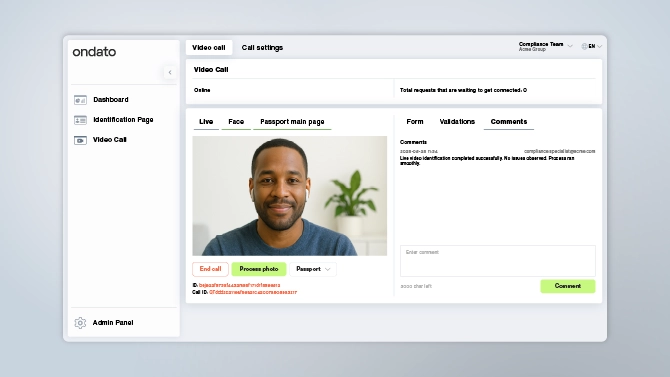
Task: Select the Face tab
Action: (x=236, y=122)
